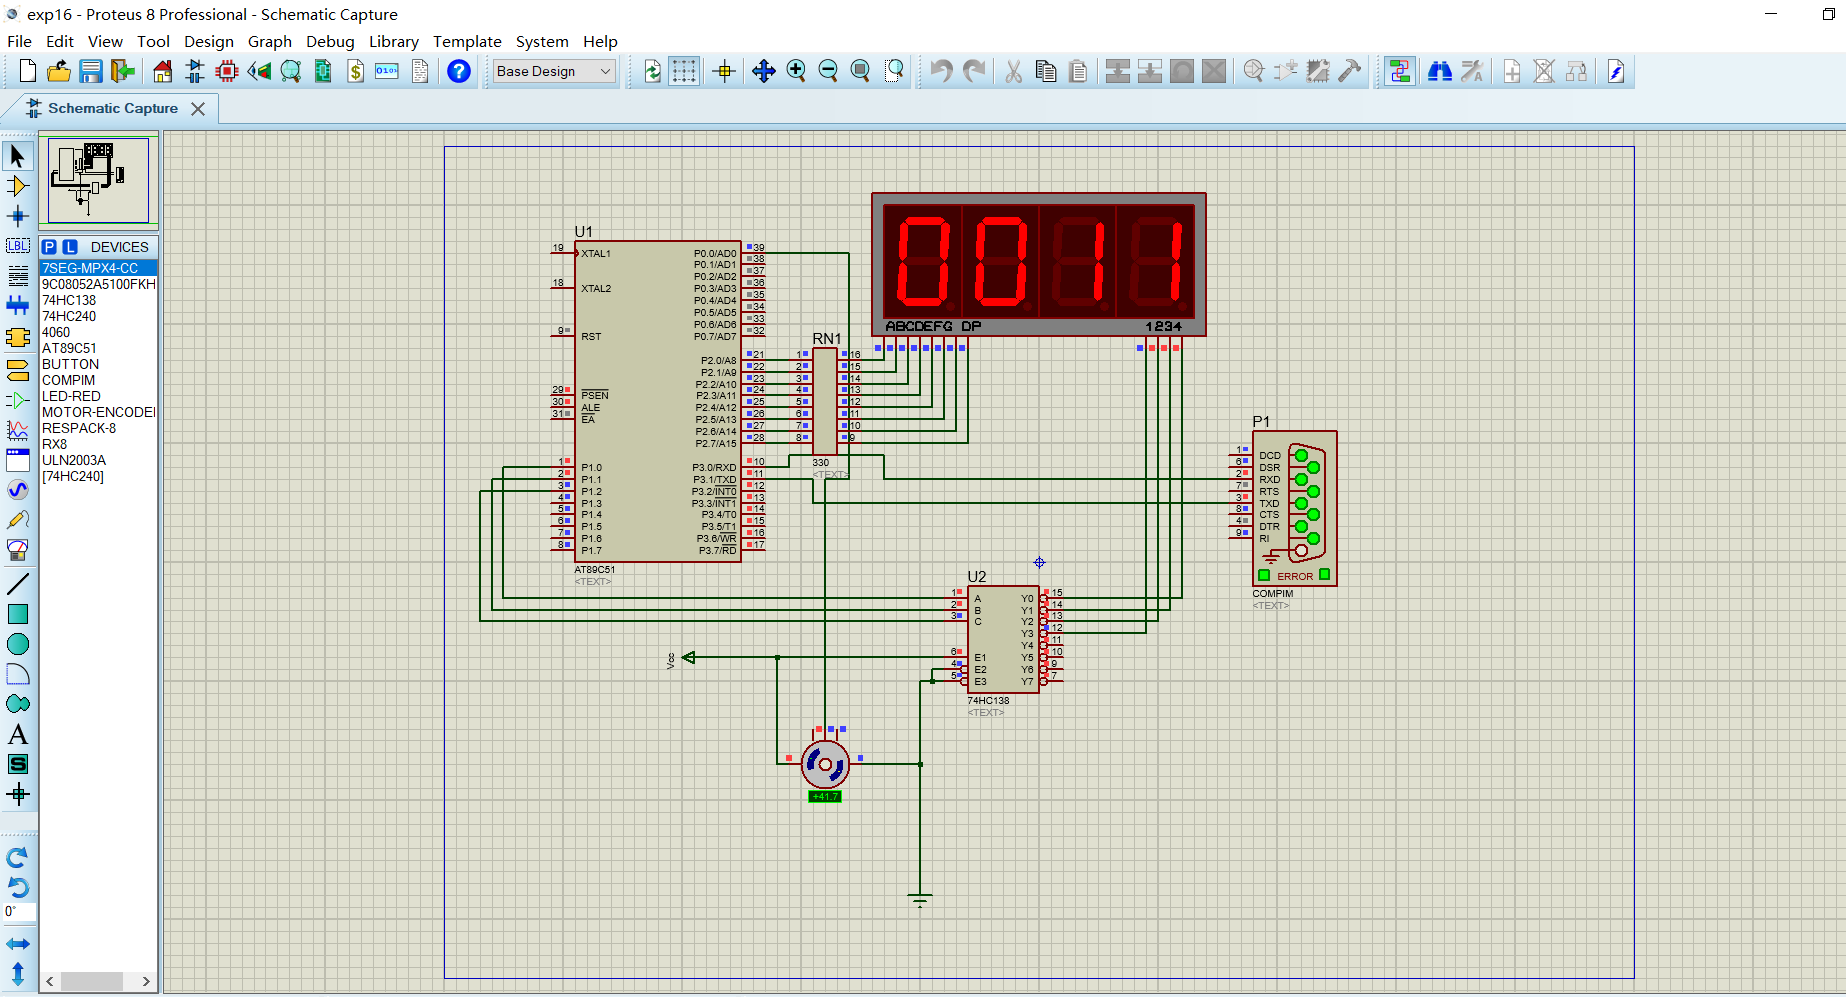Toggle the grid dots display

684,71
